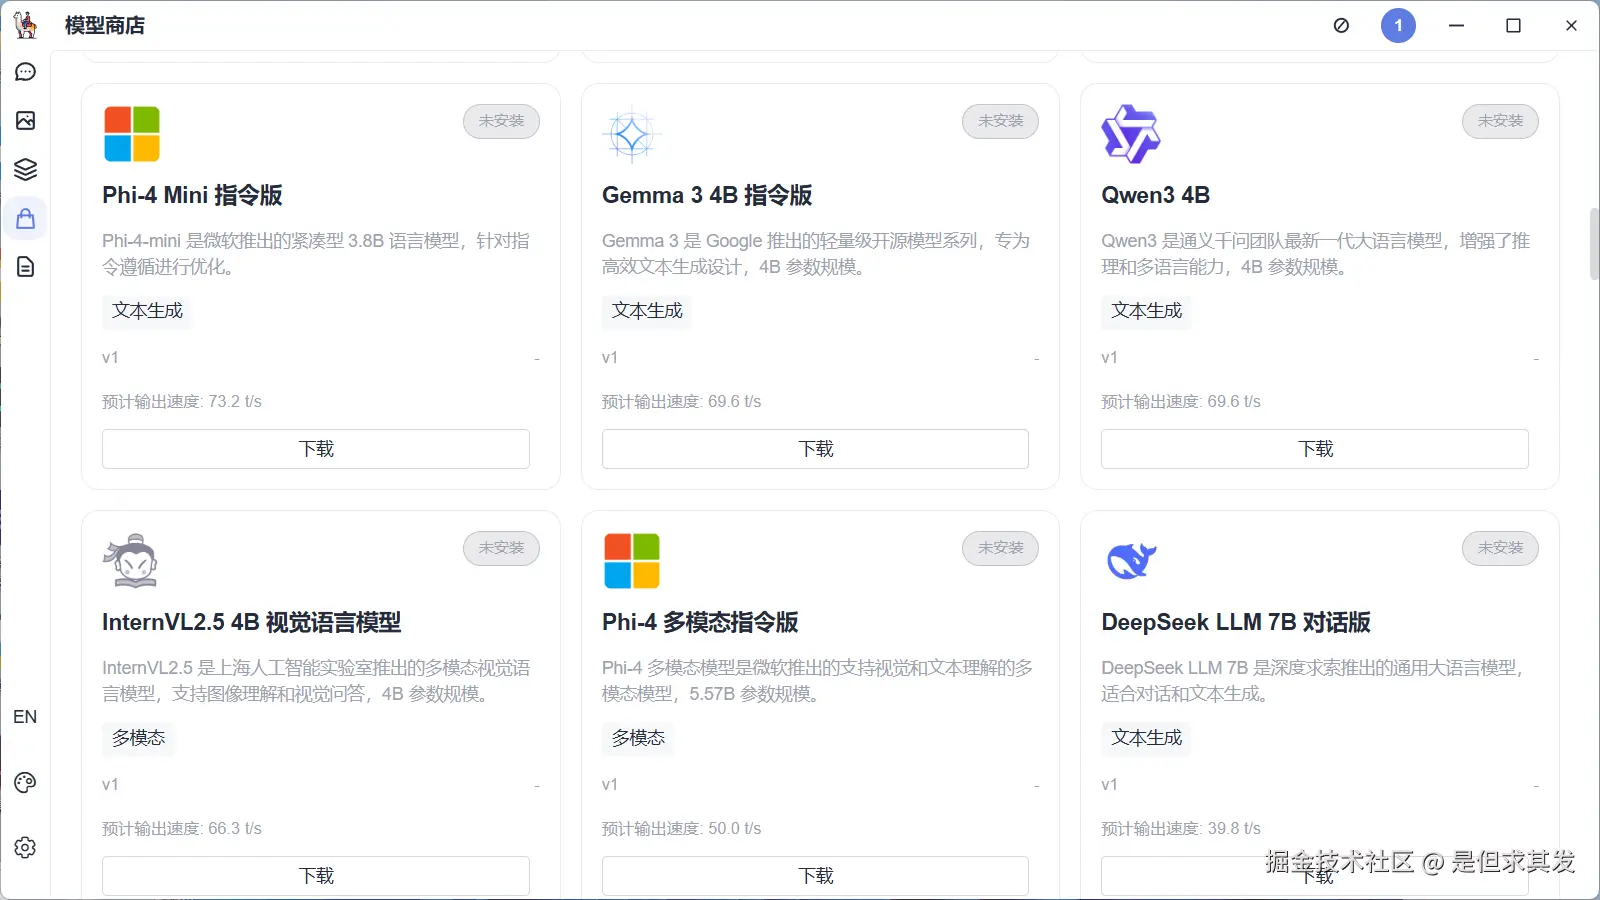The height and width of the screenshot is (900, 1600).
Task: Click the vertical scrollbar thumb
Action: pos(1594,244)
